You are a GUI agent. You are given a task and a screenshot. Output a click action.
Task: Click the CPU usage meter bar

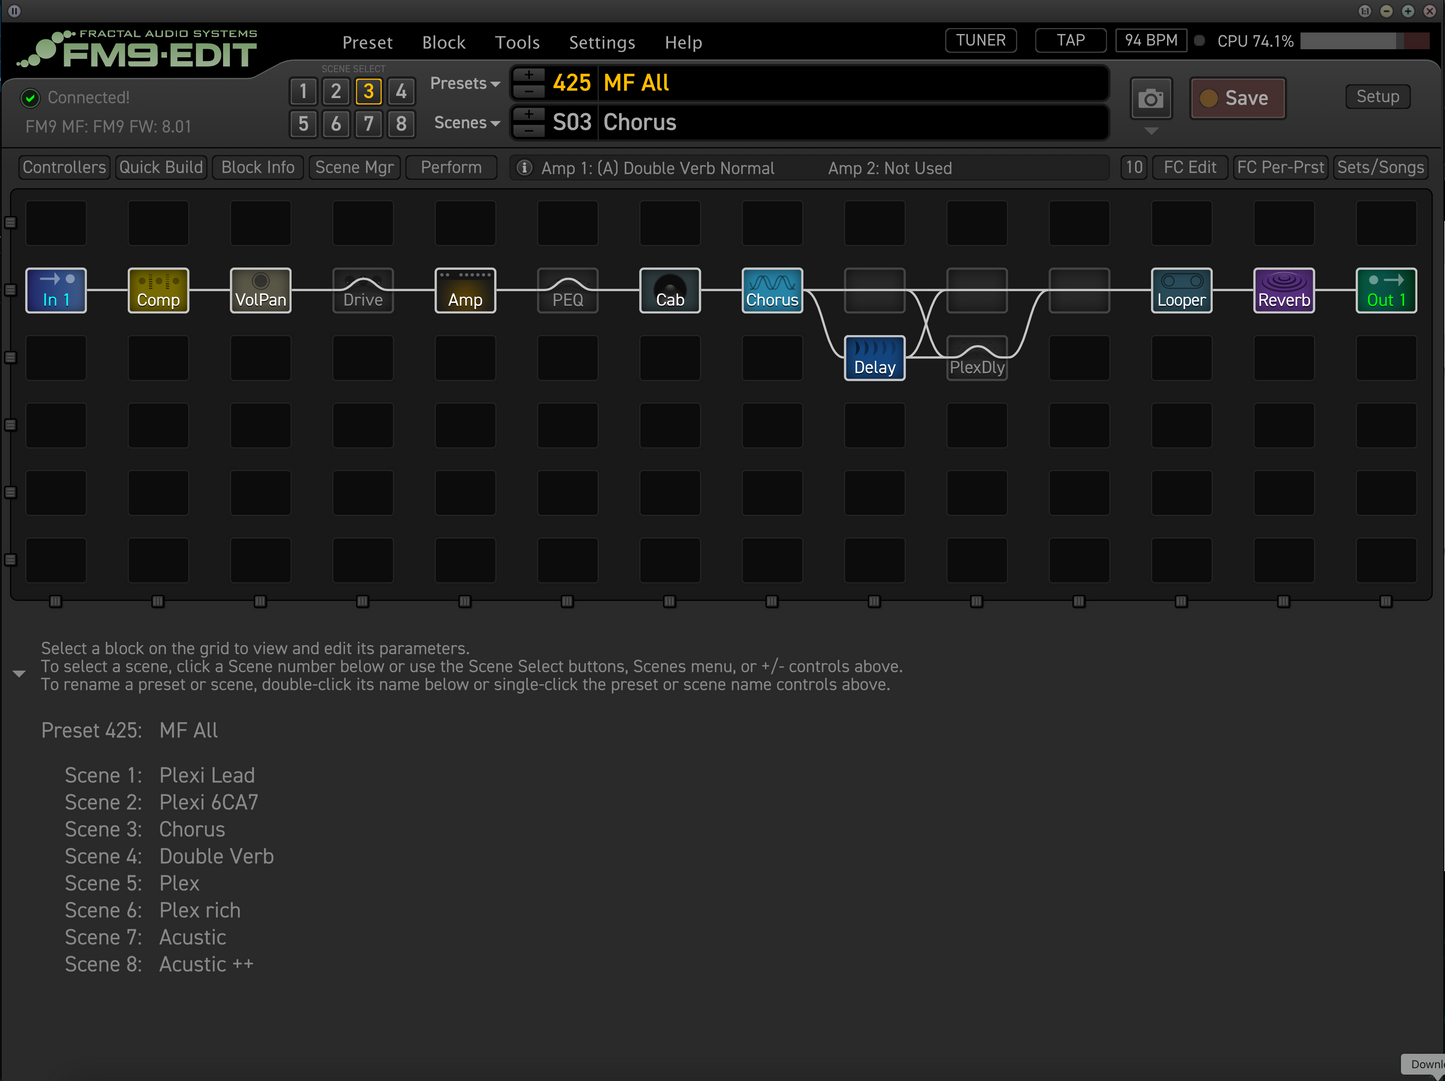click(1365, 41)
